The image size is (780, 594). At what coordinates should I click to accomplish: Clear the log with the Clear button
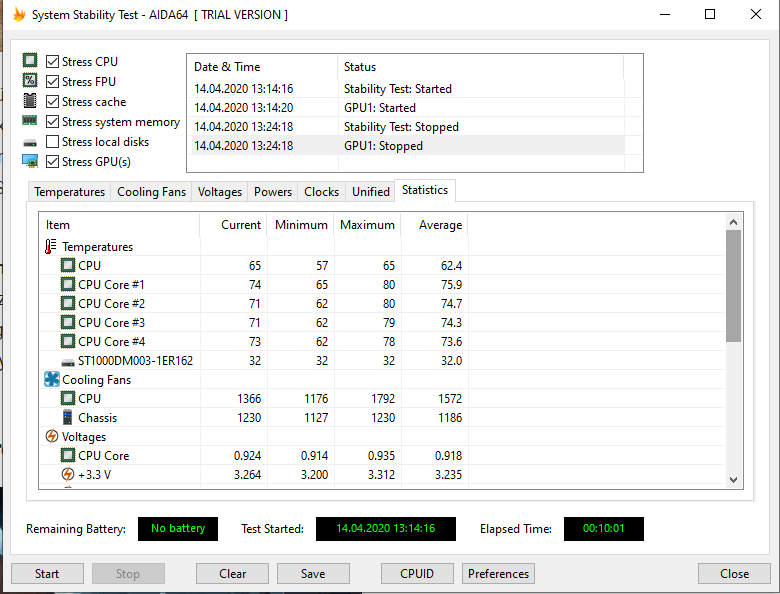[232, 574]
